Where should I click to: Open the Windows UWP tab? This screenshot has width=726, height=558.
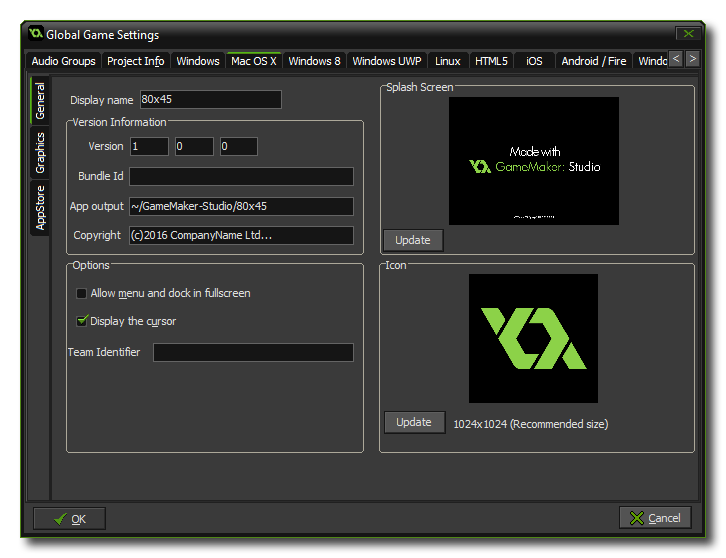point(387,61)
